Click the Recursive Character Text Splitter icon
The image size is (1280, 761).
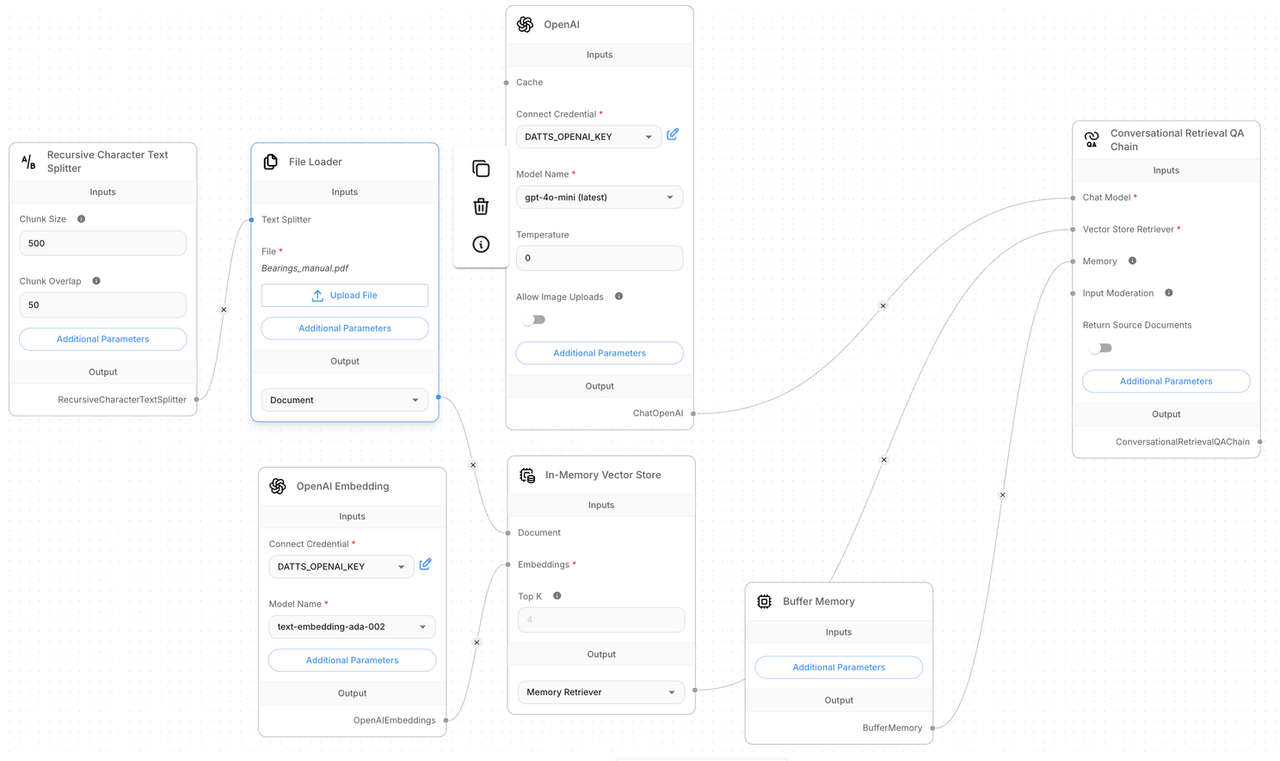coord(28,161)
